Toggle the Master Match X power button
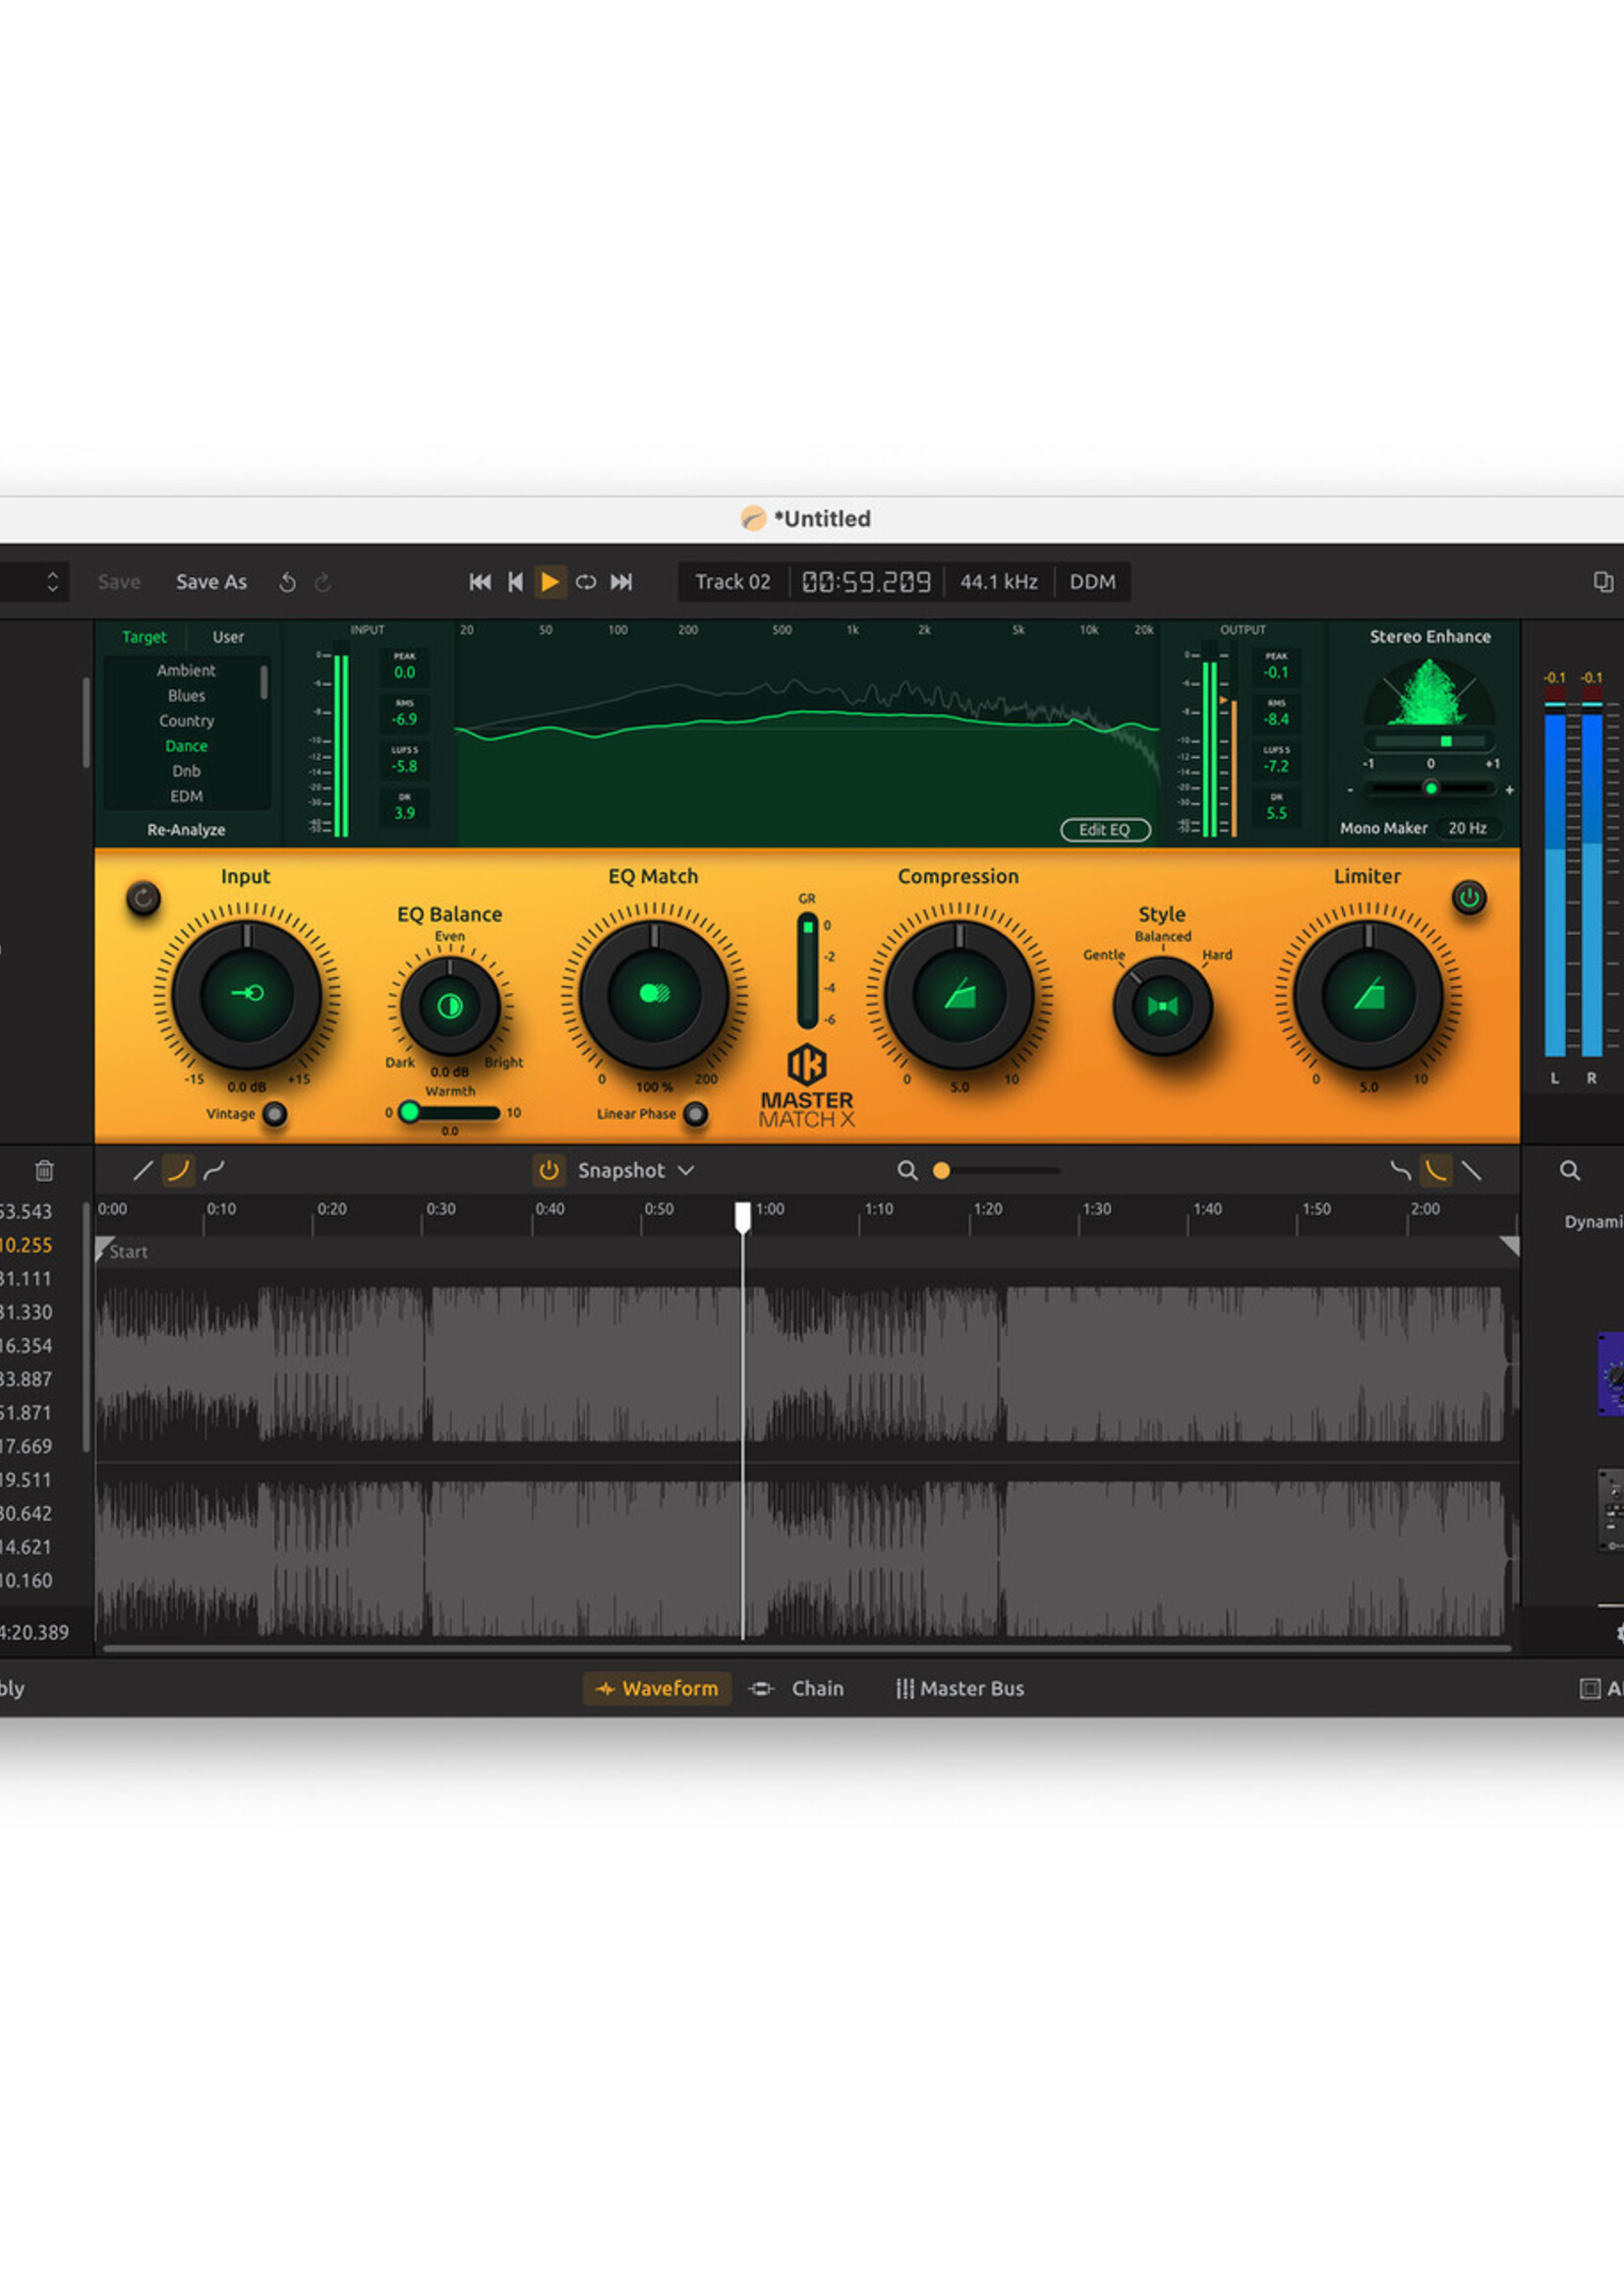 click(x=1469, y=898)
